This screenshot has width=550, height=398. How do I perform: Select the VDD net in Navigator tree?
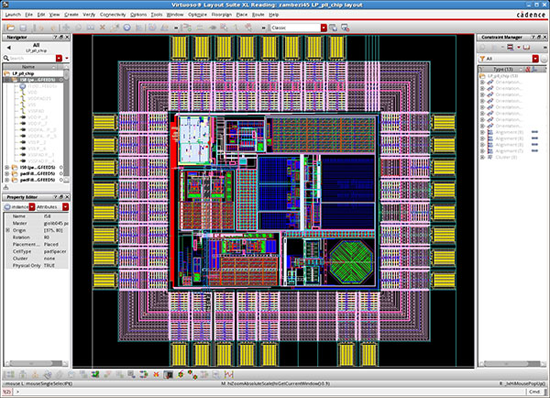pos(32,92)
